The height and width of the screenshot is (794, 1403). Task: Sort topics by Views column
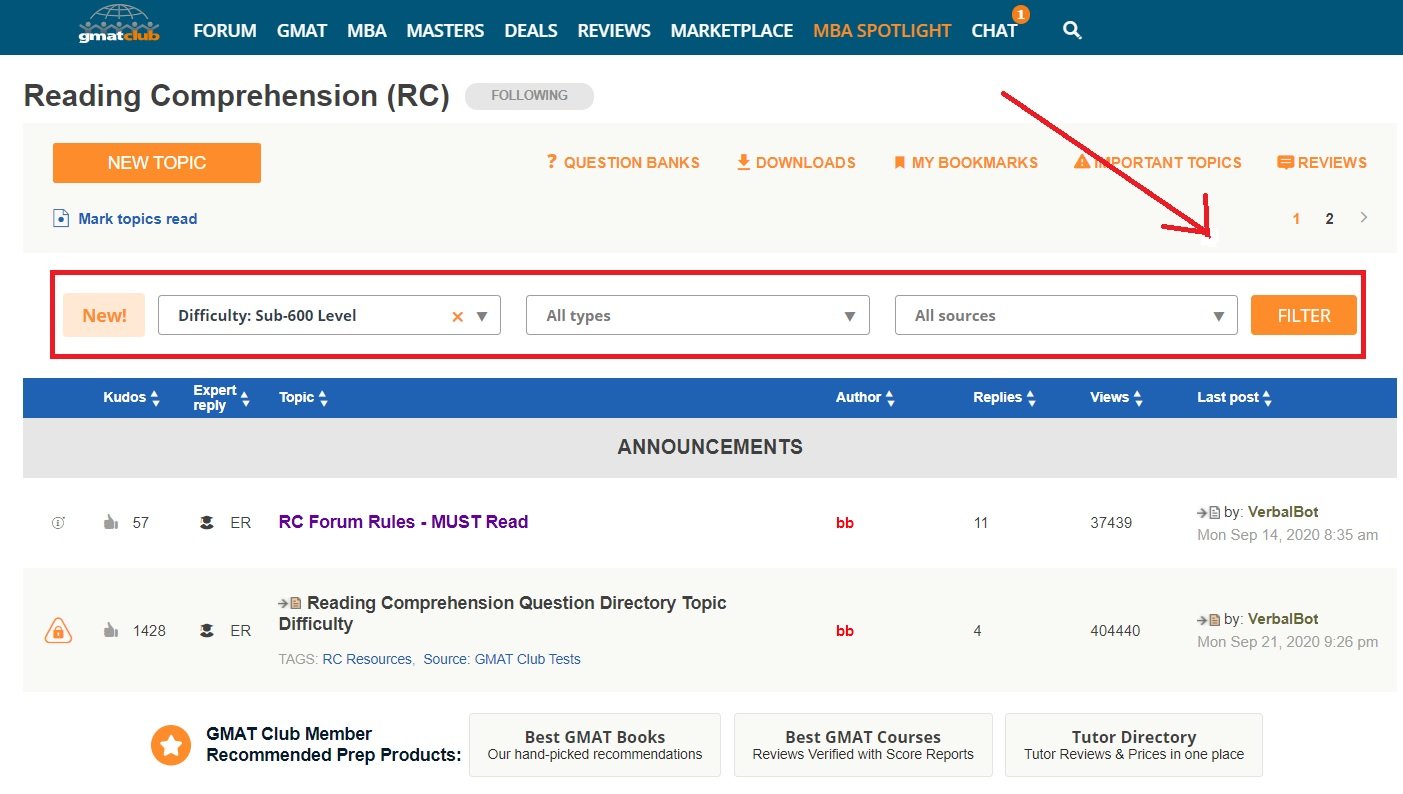[x=1116, y=398]
